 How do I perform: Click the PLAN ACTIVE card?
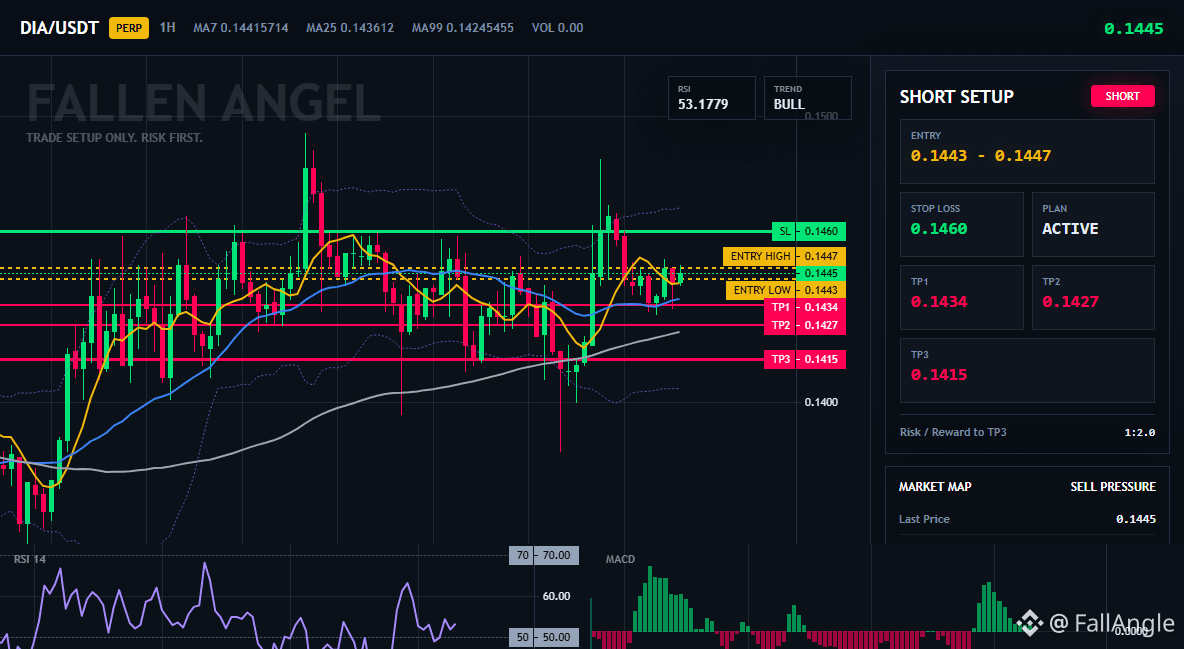[1093, 224]
